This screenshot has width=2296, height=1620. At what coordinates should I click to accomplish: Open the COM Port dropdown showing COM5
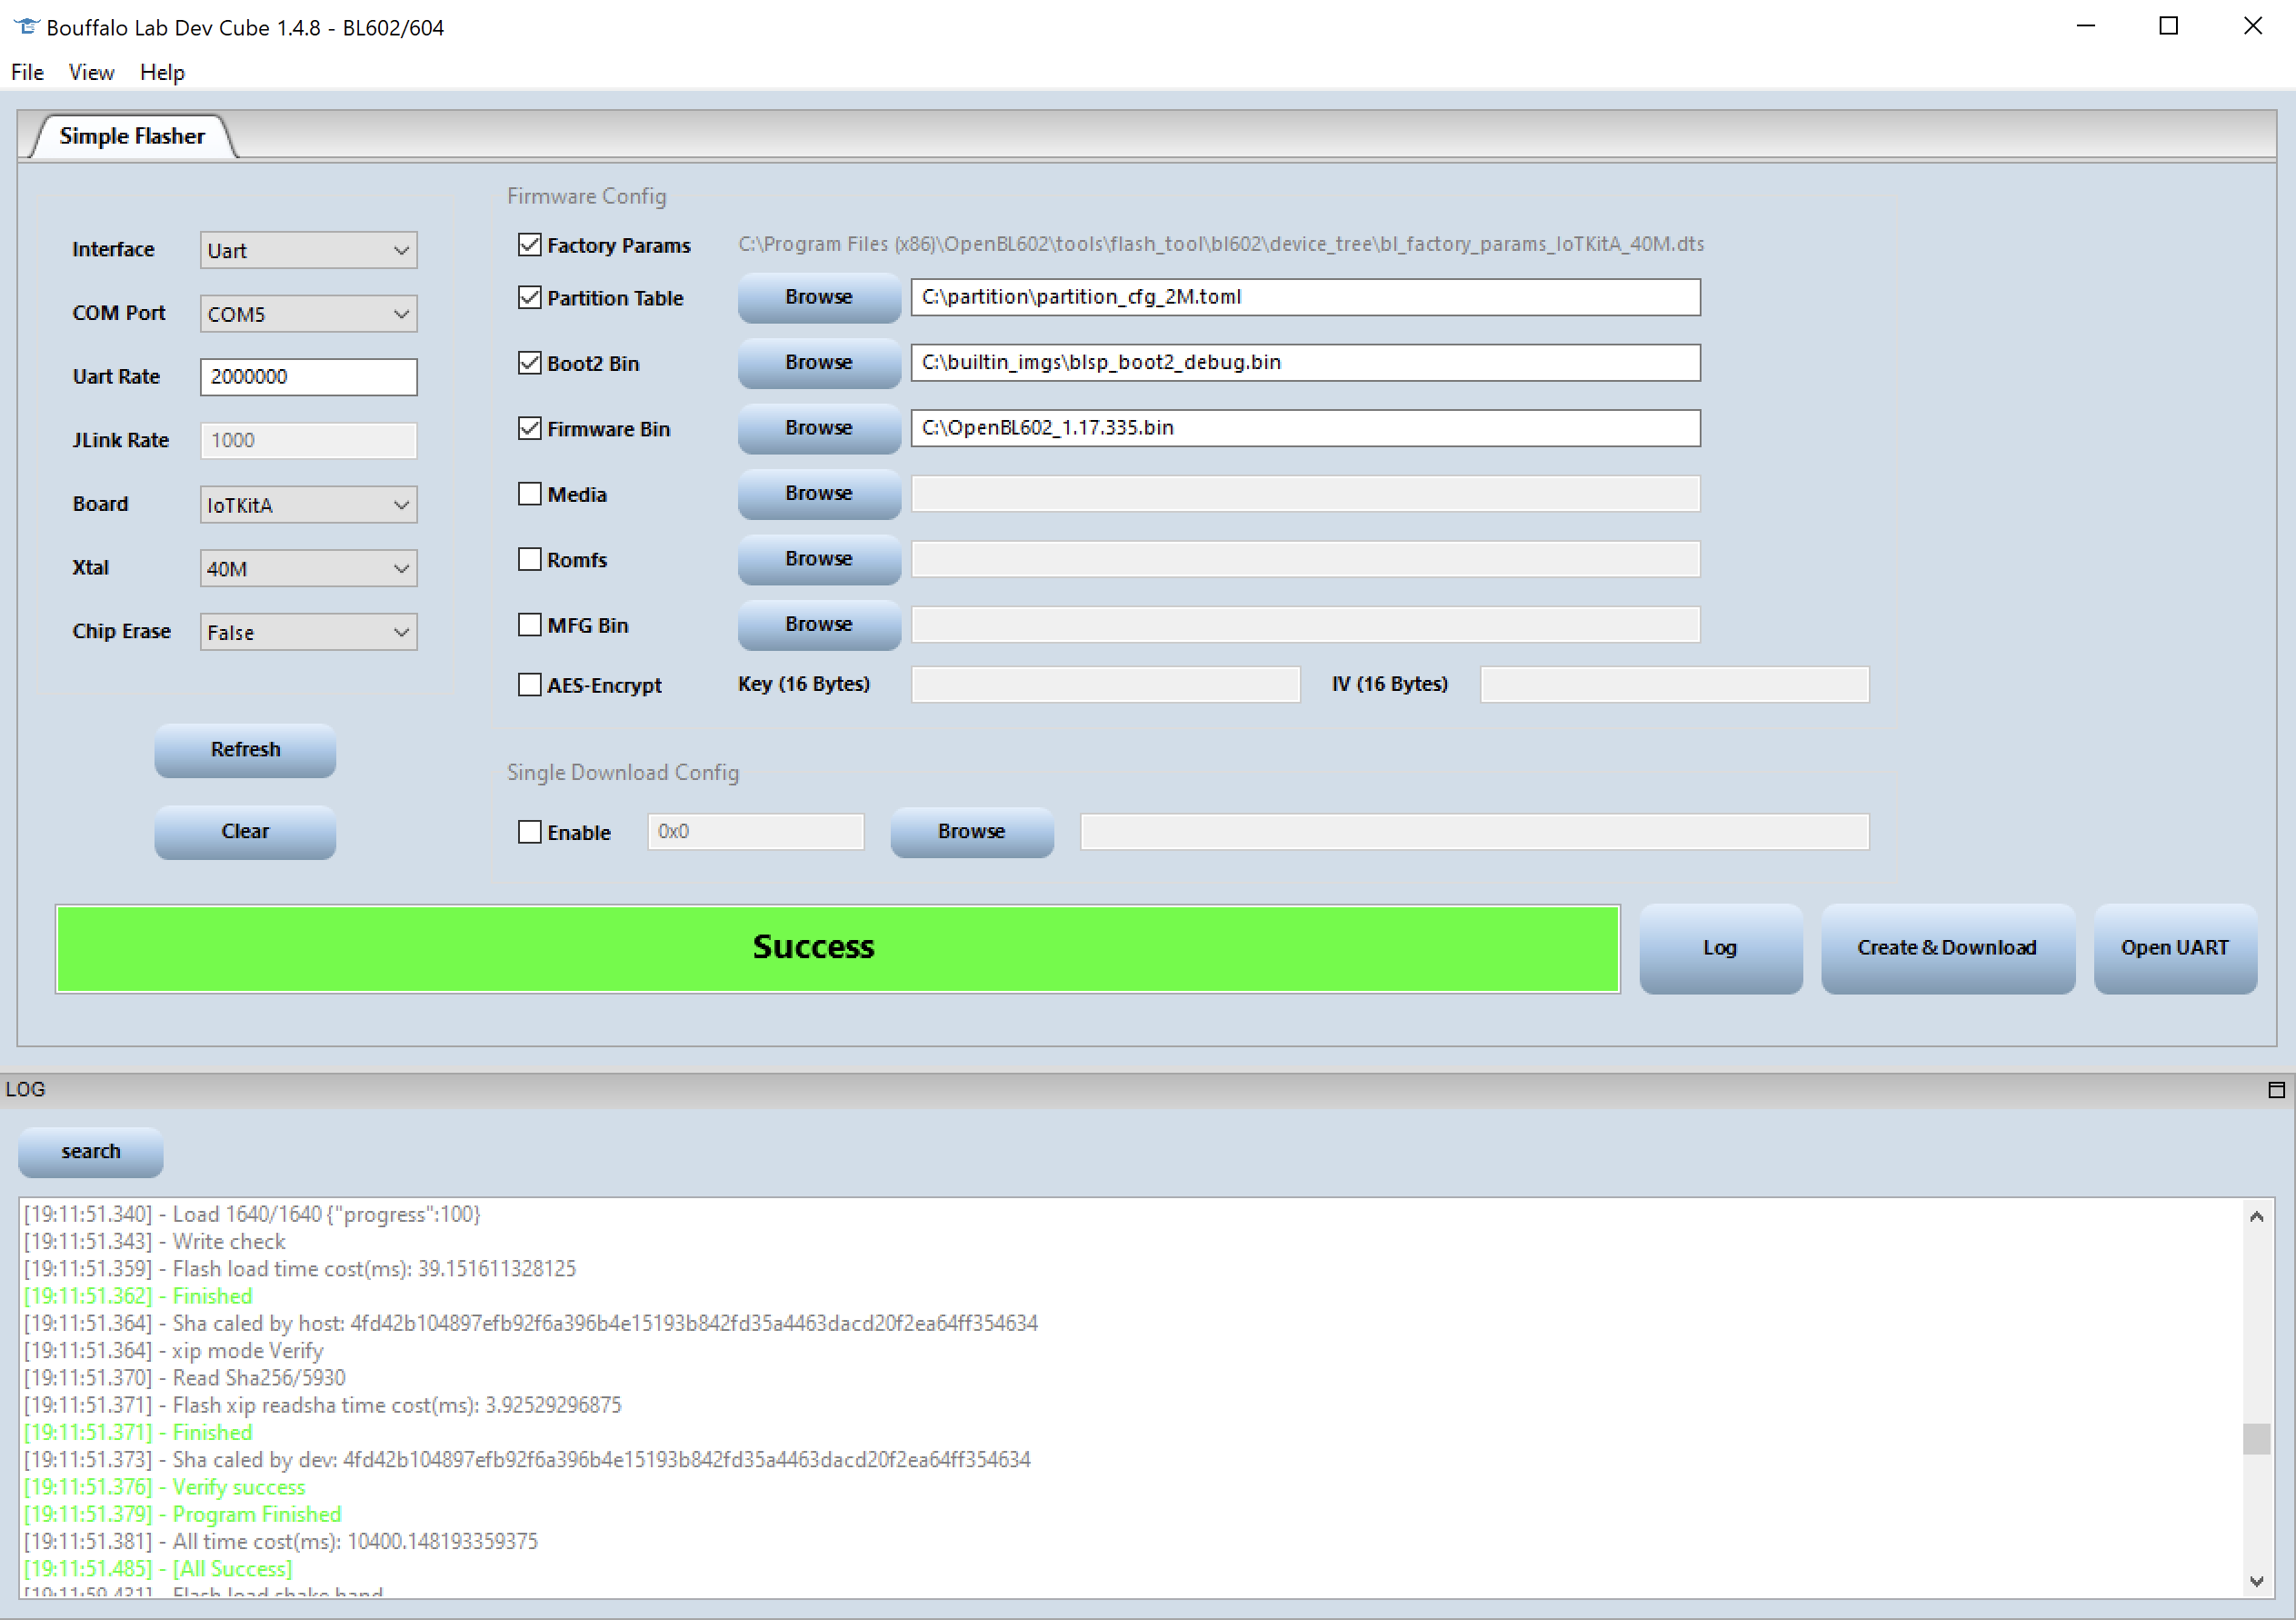point(308,314)
